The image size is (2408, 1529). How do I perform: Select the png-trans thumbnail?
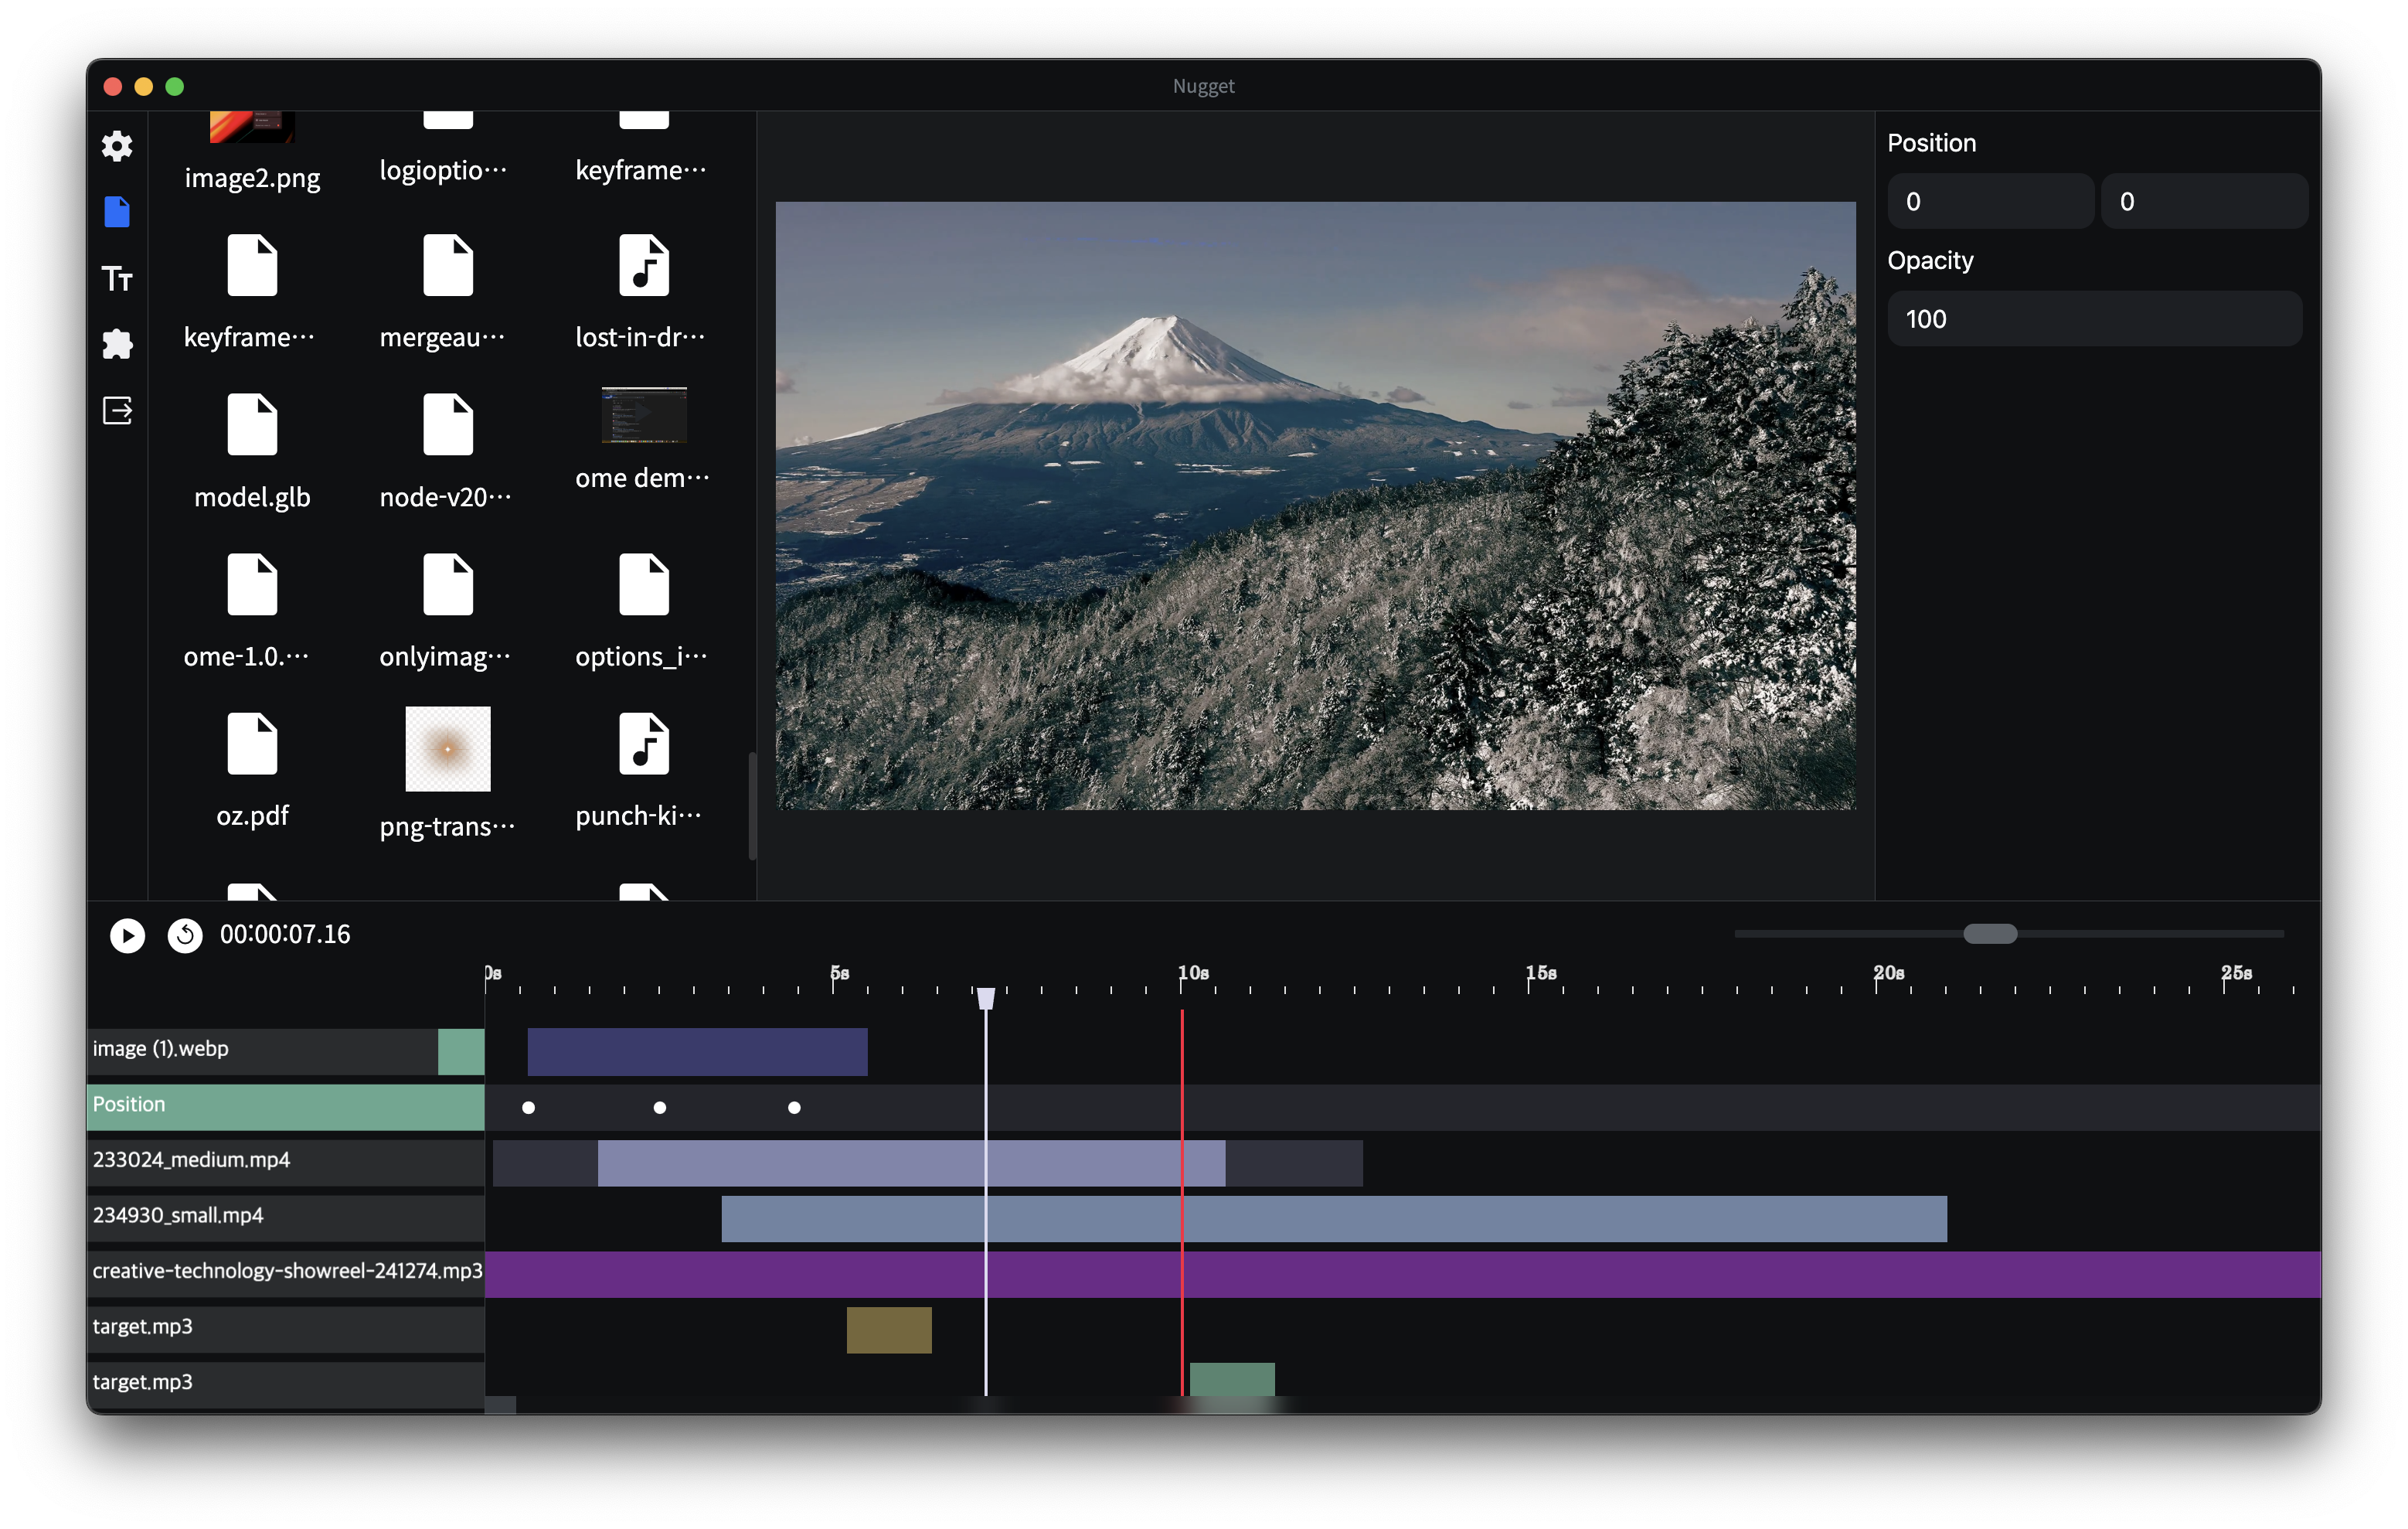(x=447, y=748)
